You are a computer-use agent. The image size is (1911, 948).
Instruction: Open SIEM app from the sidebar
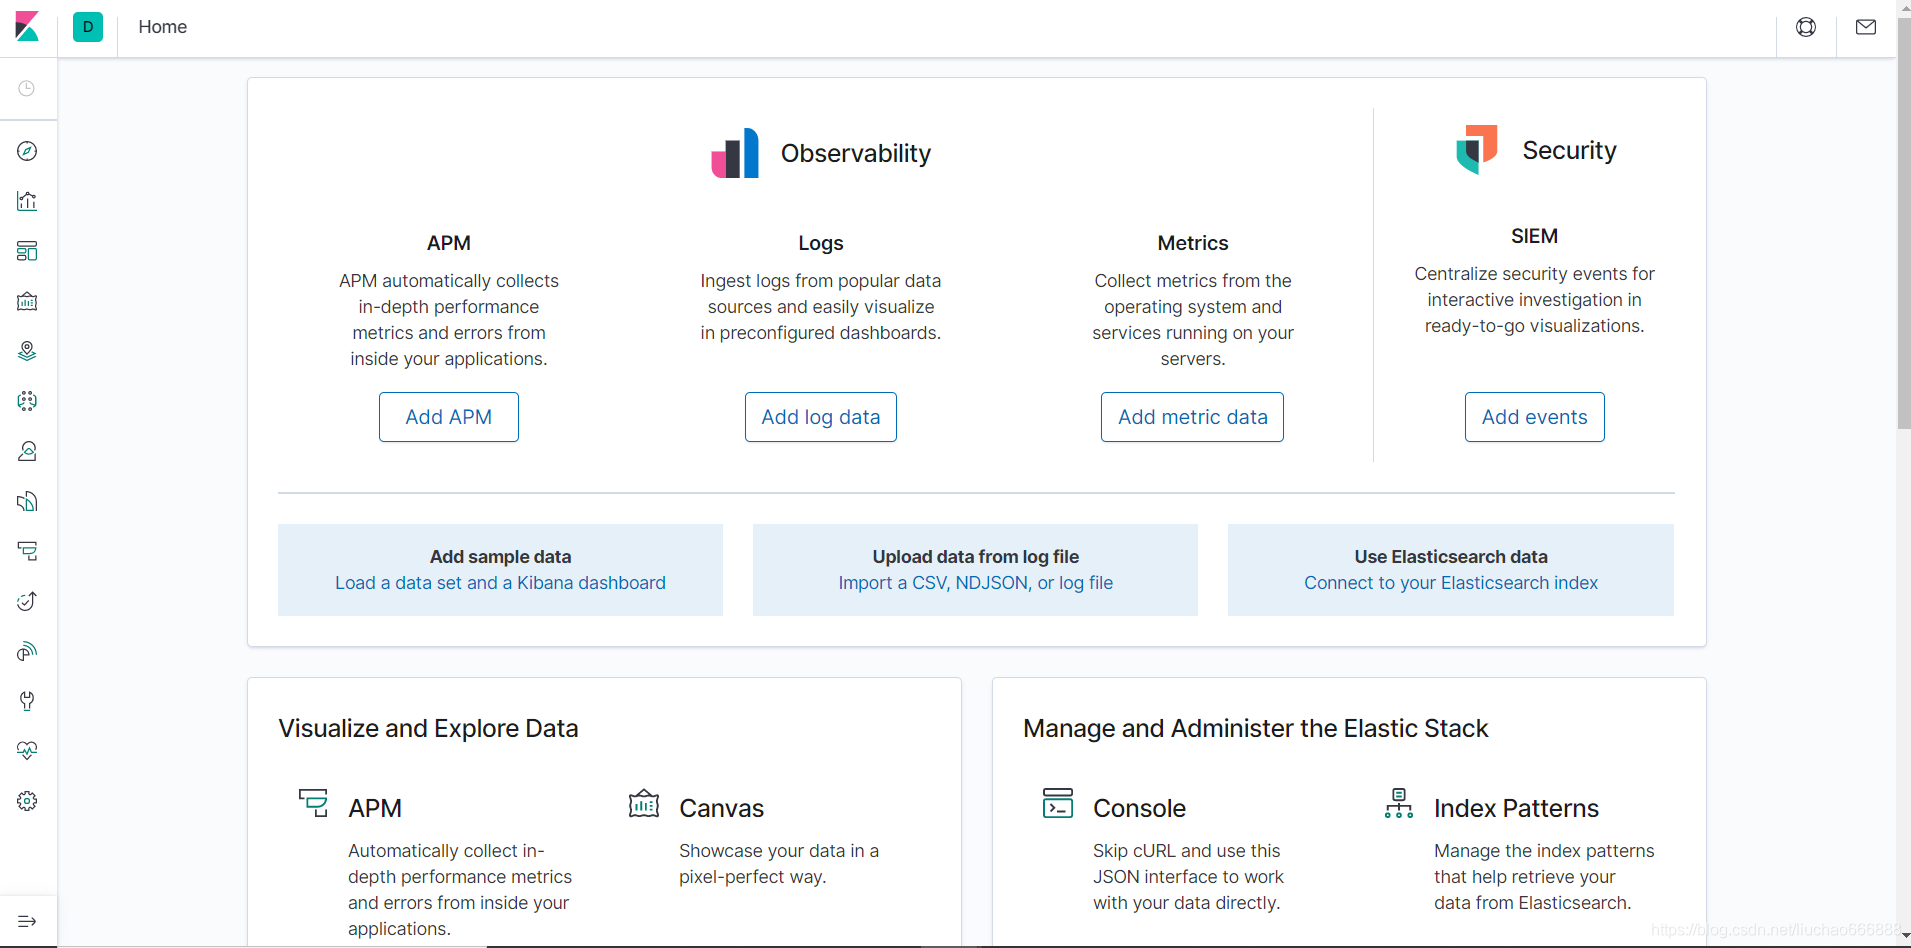[27, 651]
